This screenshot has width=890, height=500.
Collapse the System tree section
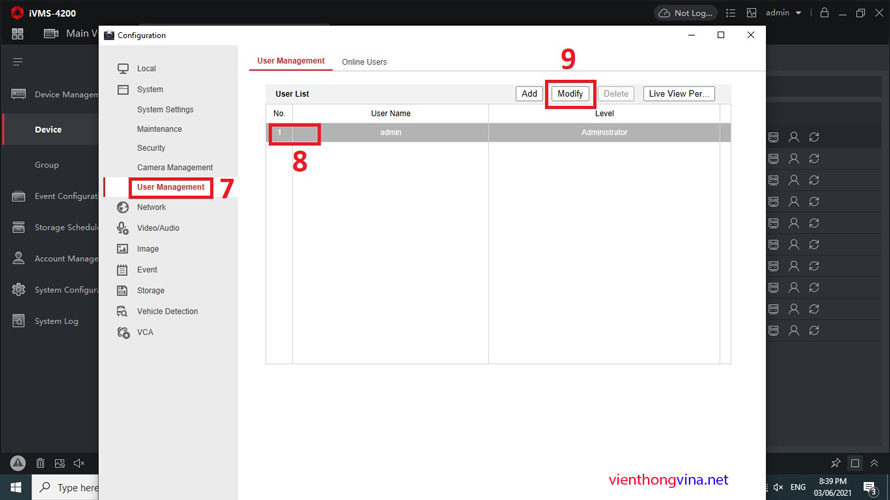point(149,89)
